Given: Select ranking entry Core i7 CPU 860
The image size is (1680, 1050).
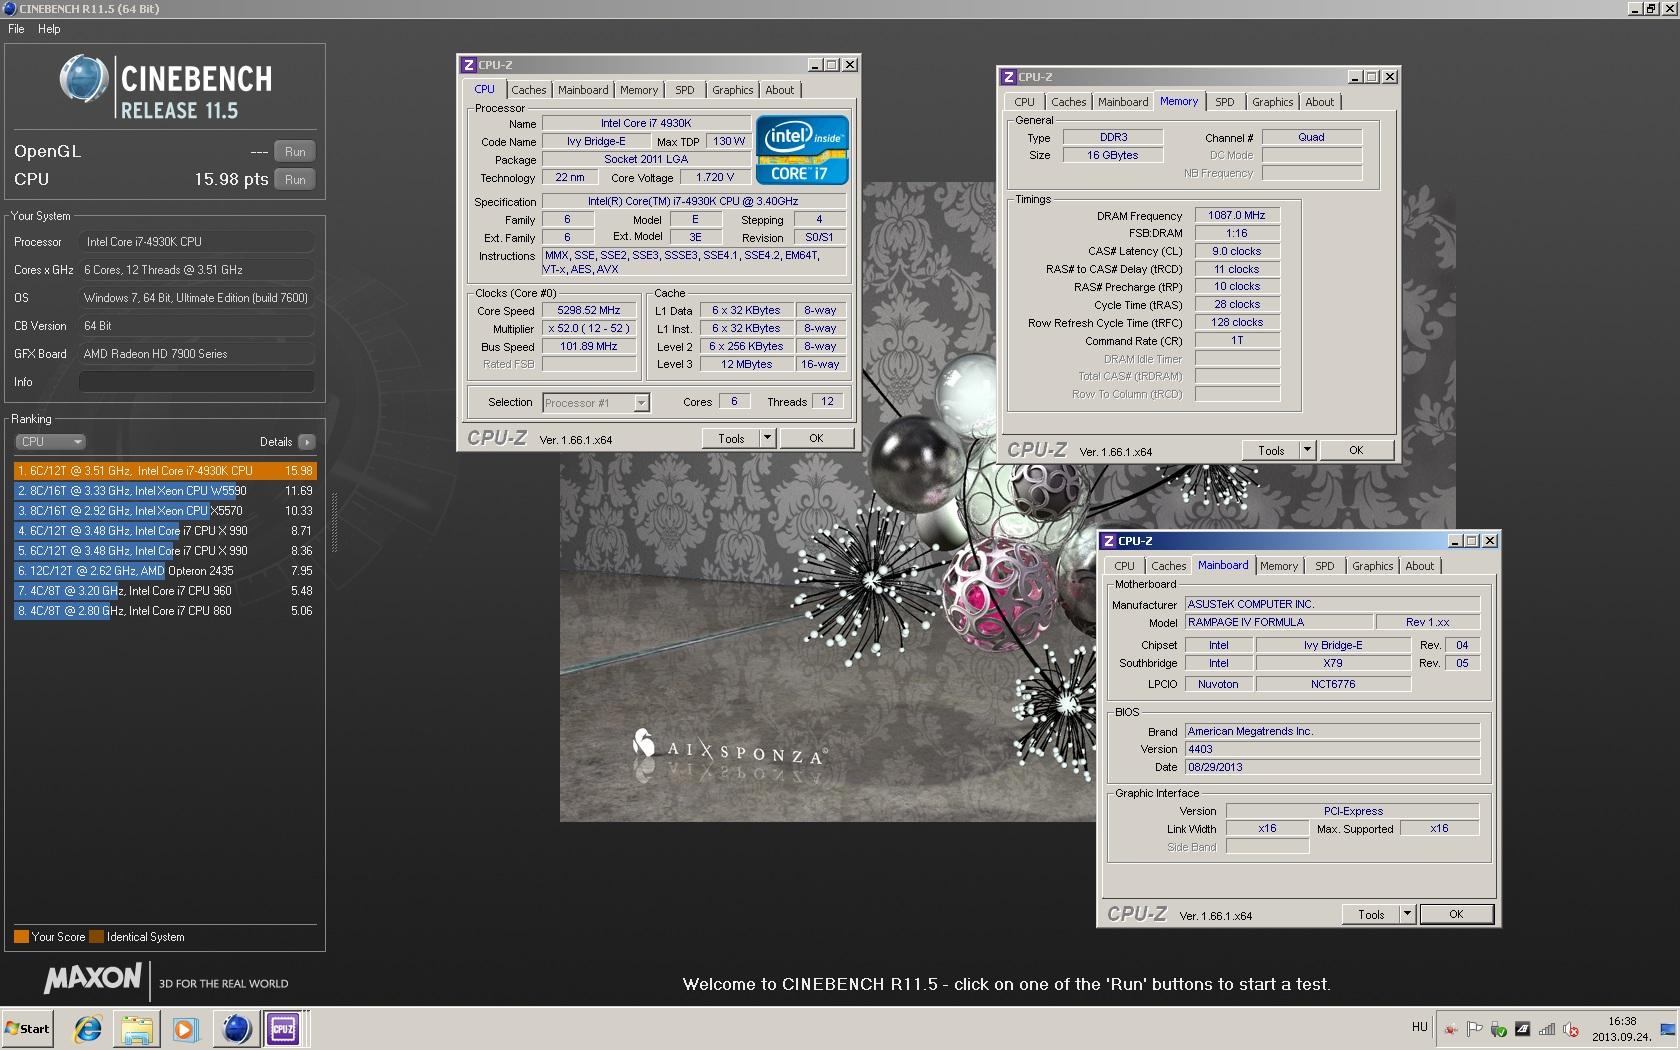Looking at the screenshot, I should coord(165,610).
